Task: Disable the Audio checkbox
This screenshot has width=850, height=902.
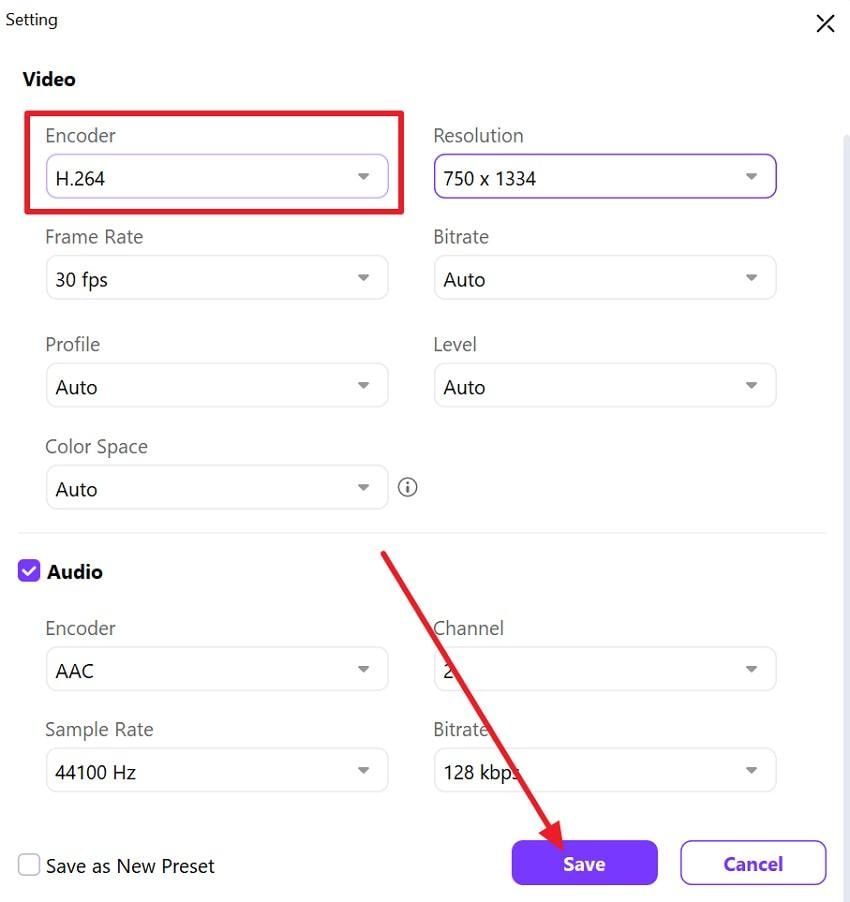Action: (x=27, y=571)
